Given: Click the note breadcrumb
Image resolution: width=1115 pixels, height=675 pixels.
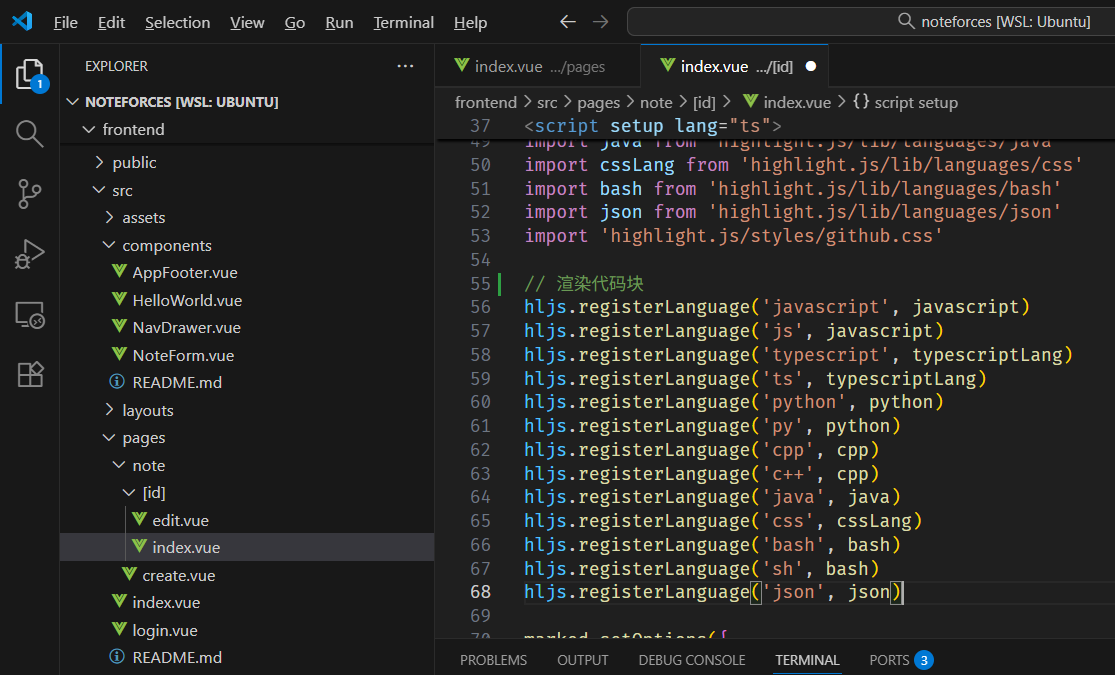Looking at the screenshot, I should click(656, 102).
